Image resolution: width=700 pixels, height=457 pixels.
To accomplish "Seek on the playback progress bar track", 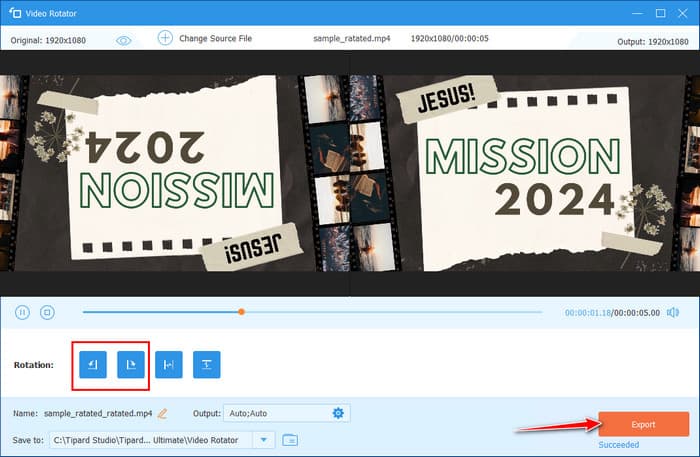I will point(312,312).
